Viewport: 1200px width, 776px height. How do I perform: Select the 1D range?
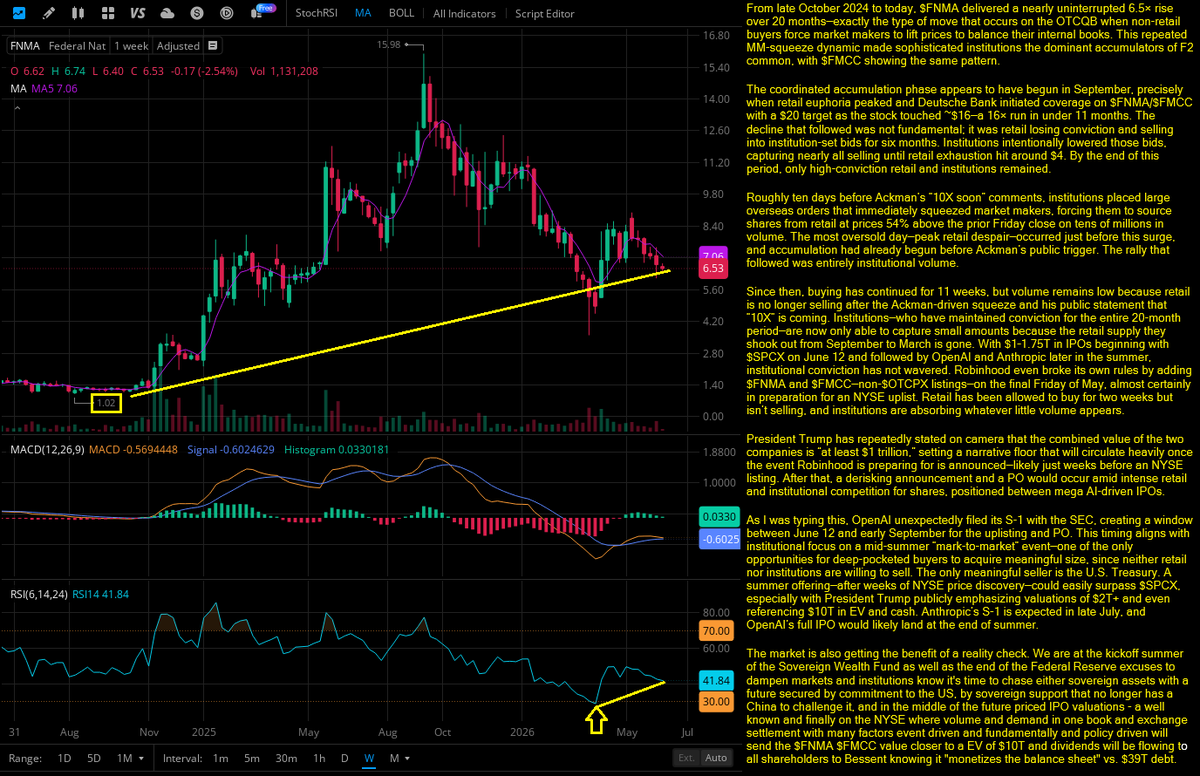(64, 759)
